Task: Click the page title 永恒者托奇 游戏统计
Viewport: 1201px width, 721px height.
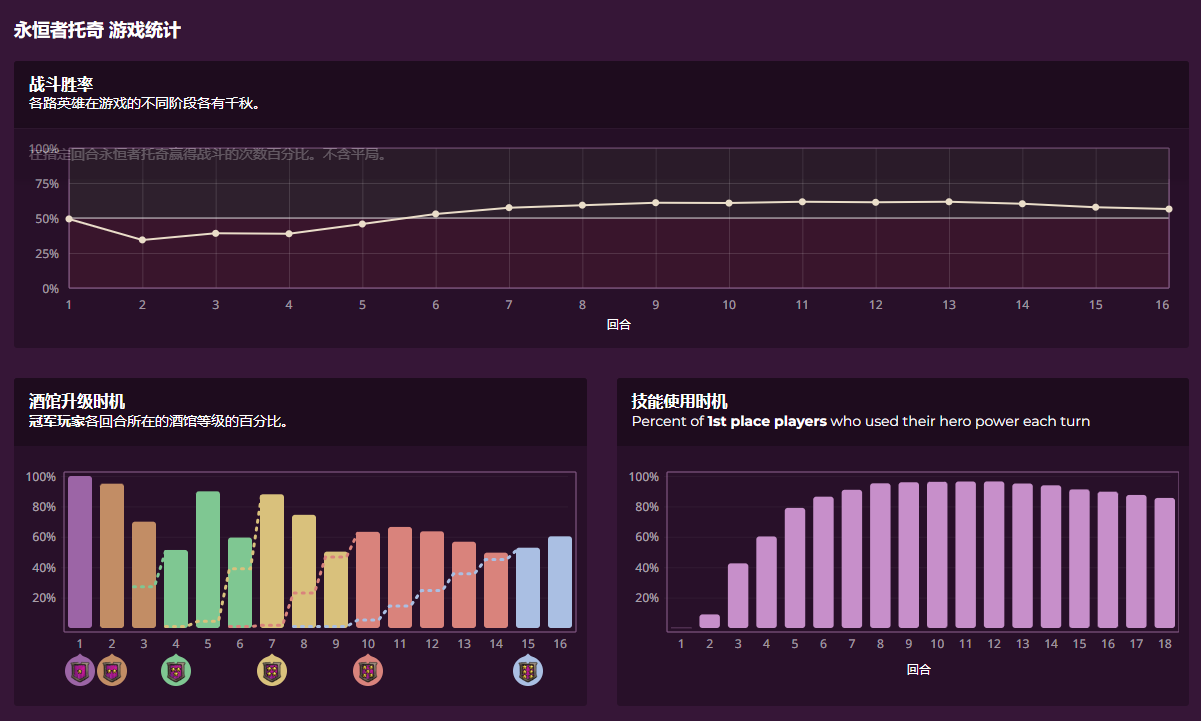Action: coord(97,30)
